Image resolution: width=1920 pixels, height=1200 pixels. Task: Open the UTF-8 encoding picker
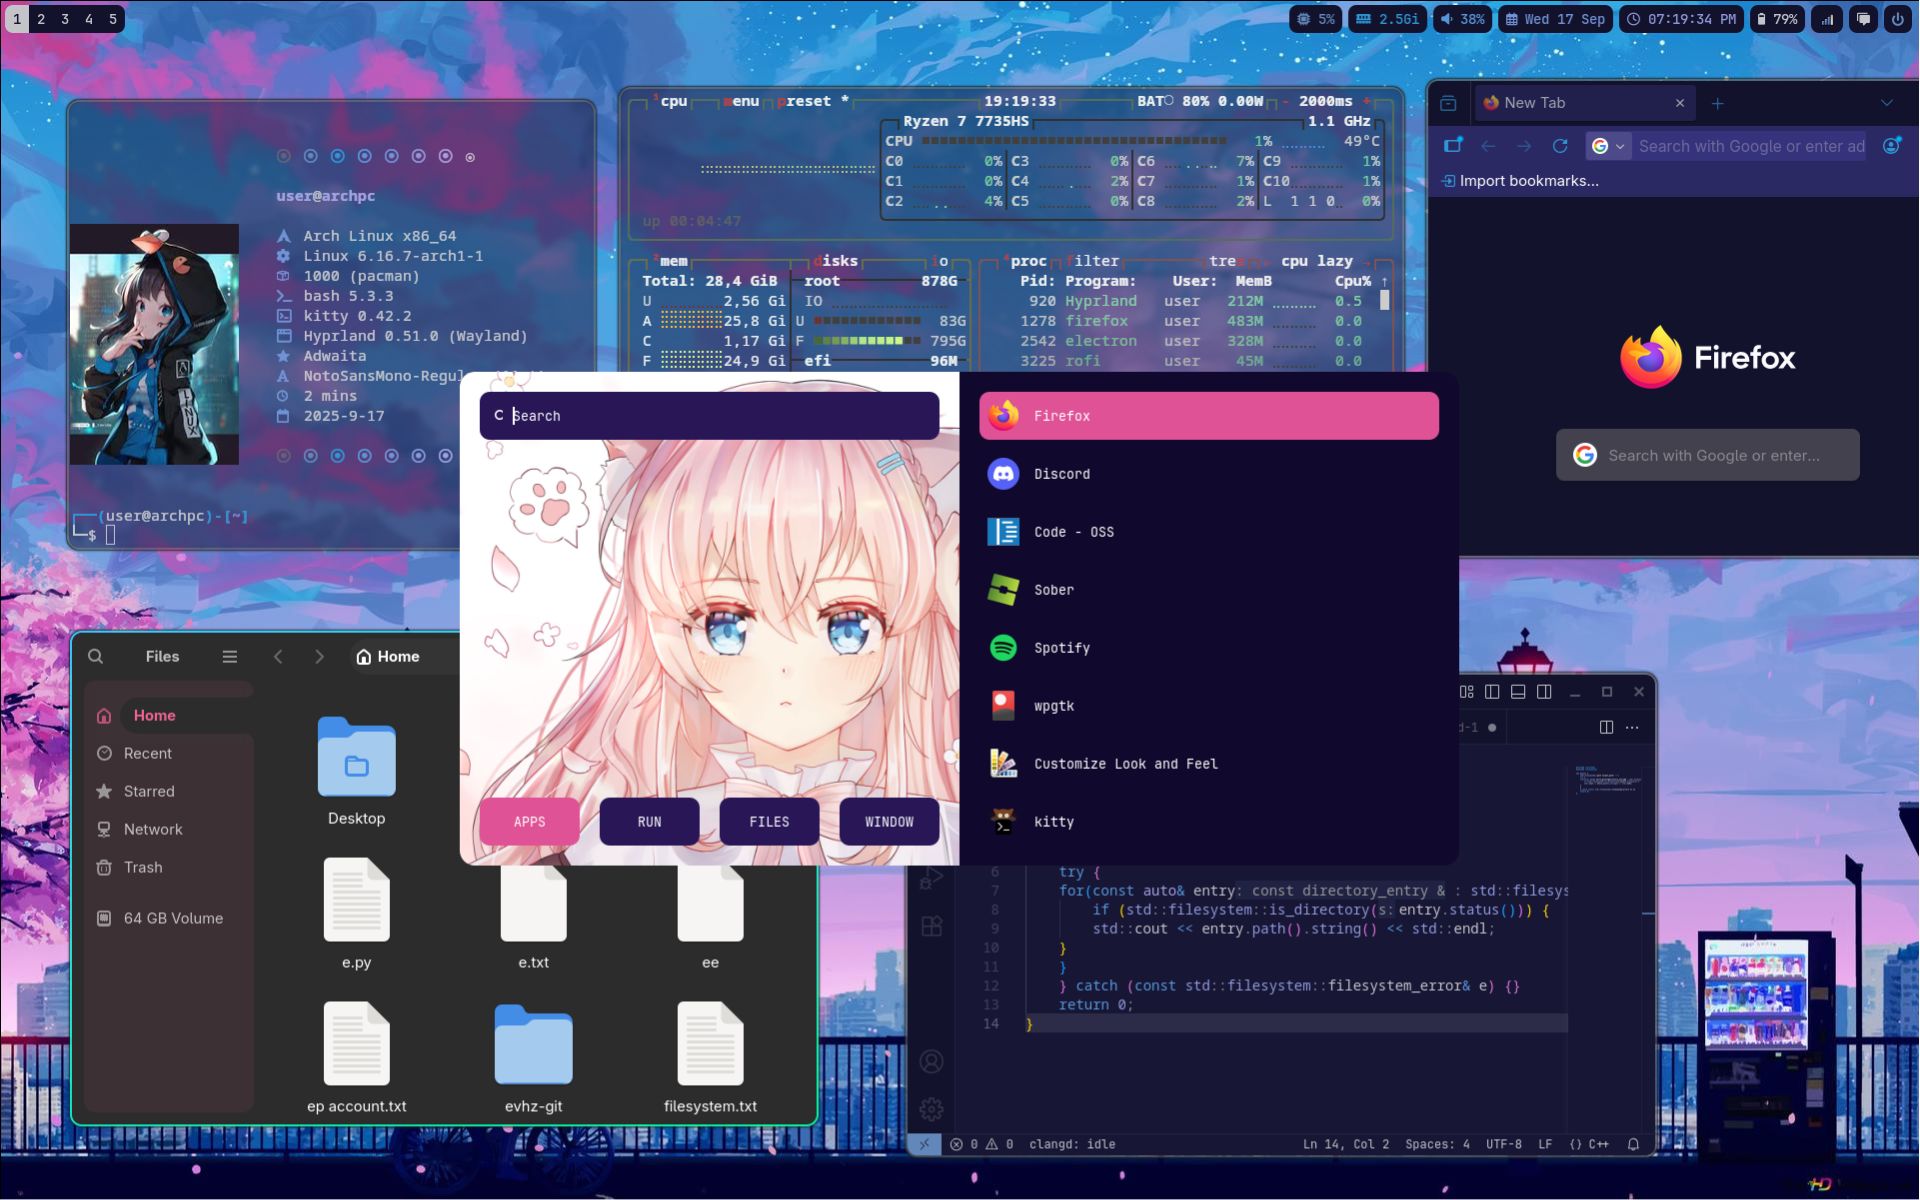click(1504, 1144)
